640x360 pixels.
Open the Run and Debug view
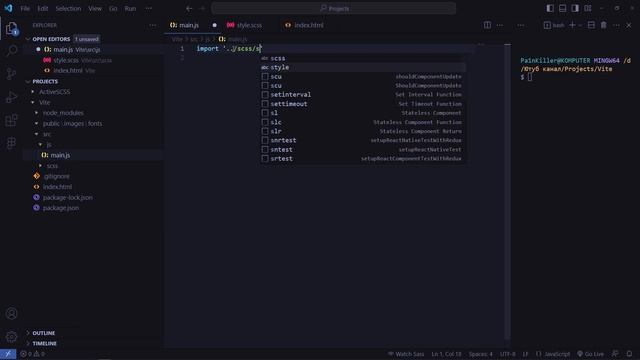[11, 97]
